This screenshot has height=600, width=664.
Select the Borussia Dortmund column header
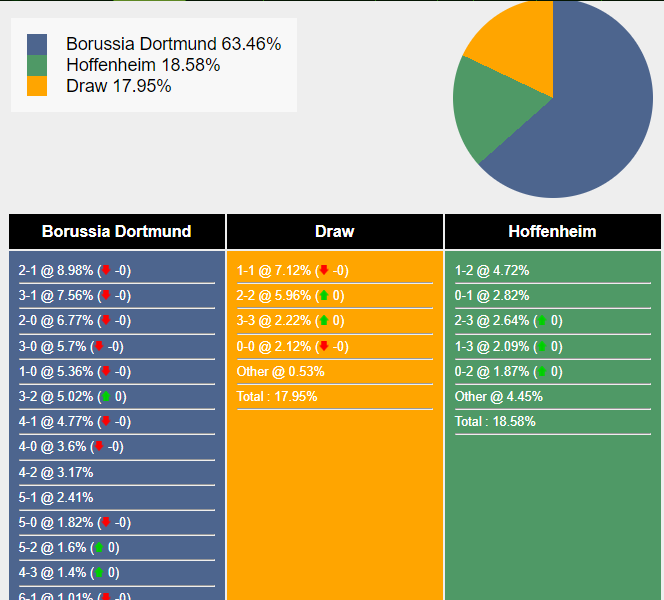pyautogui.click(x=117, y=232)
